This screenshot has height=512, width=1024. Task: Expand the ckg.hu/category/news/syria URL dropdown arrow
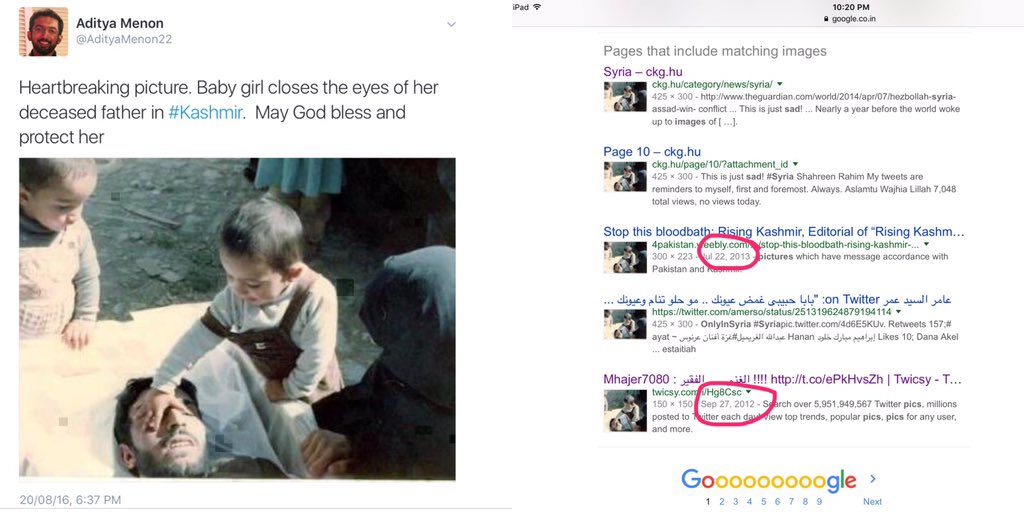click(x=780, y=83)
